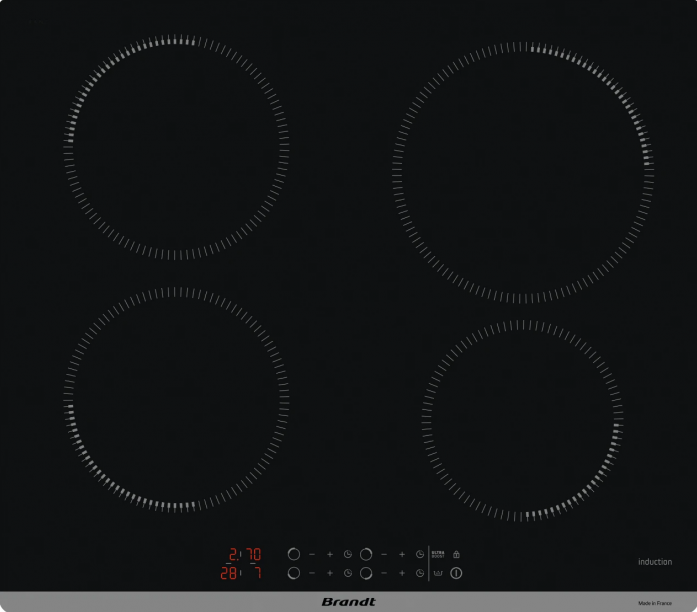Toggle the child lock padlock icon
This screenshot has width=697, height=612.
[456, 554]
